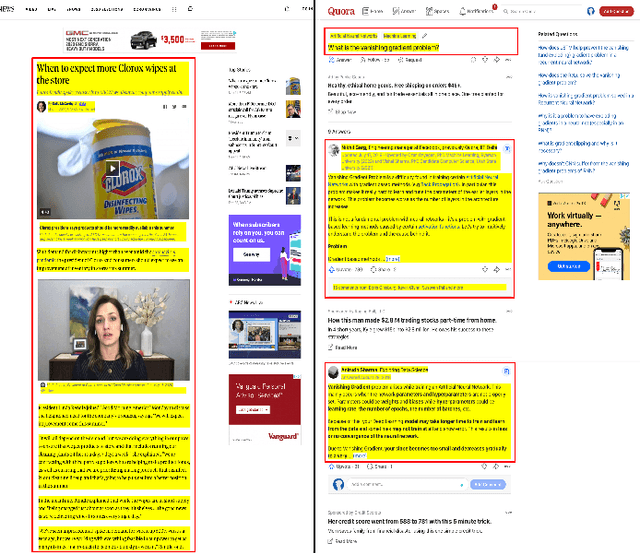
Task: Click the Add a comment input field
Action: click(407, 484)
